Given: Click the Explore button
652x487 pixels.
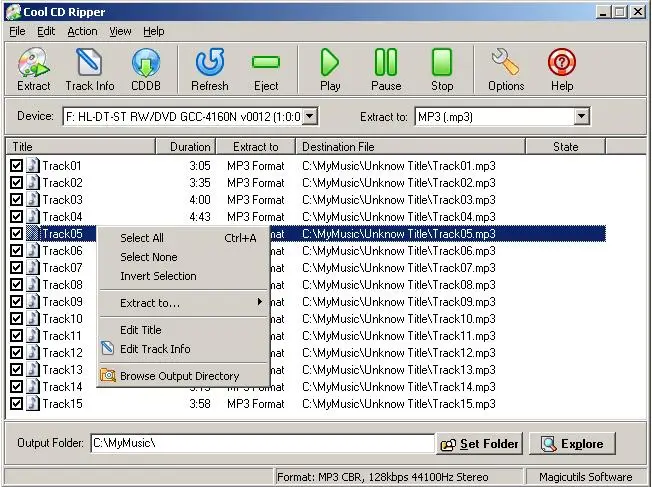Looking at the screenshot, I should pos(572,444).
